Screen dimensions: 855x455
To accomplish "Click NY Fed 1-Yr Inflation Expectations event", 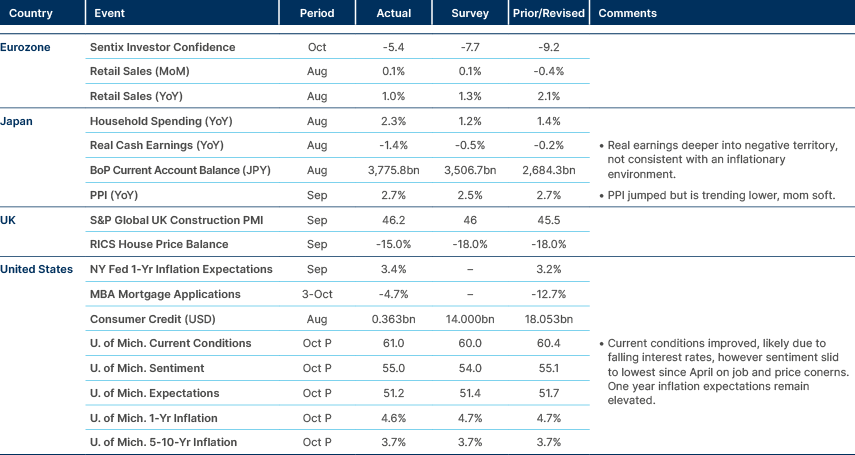I will click(x=180, y=269).
